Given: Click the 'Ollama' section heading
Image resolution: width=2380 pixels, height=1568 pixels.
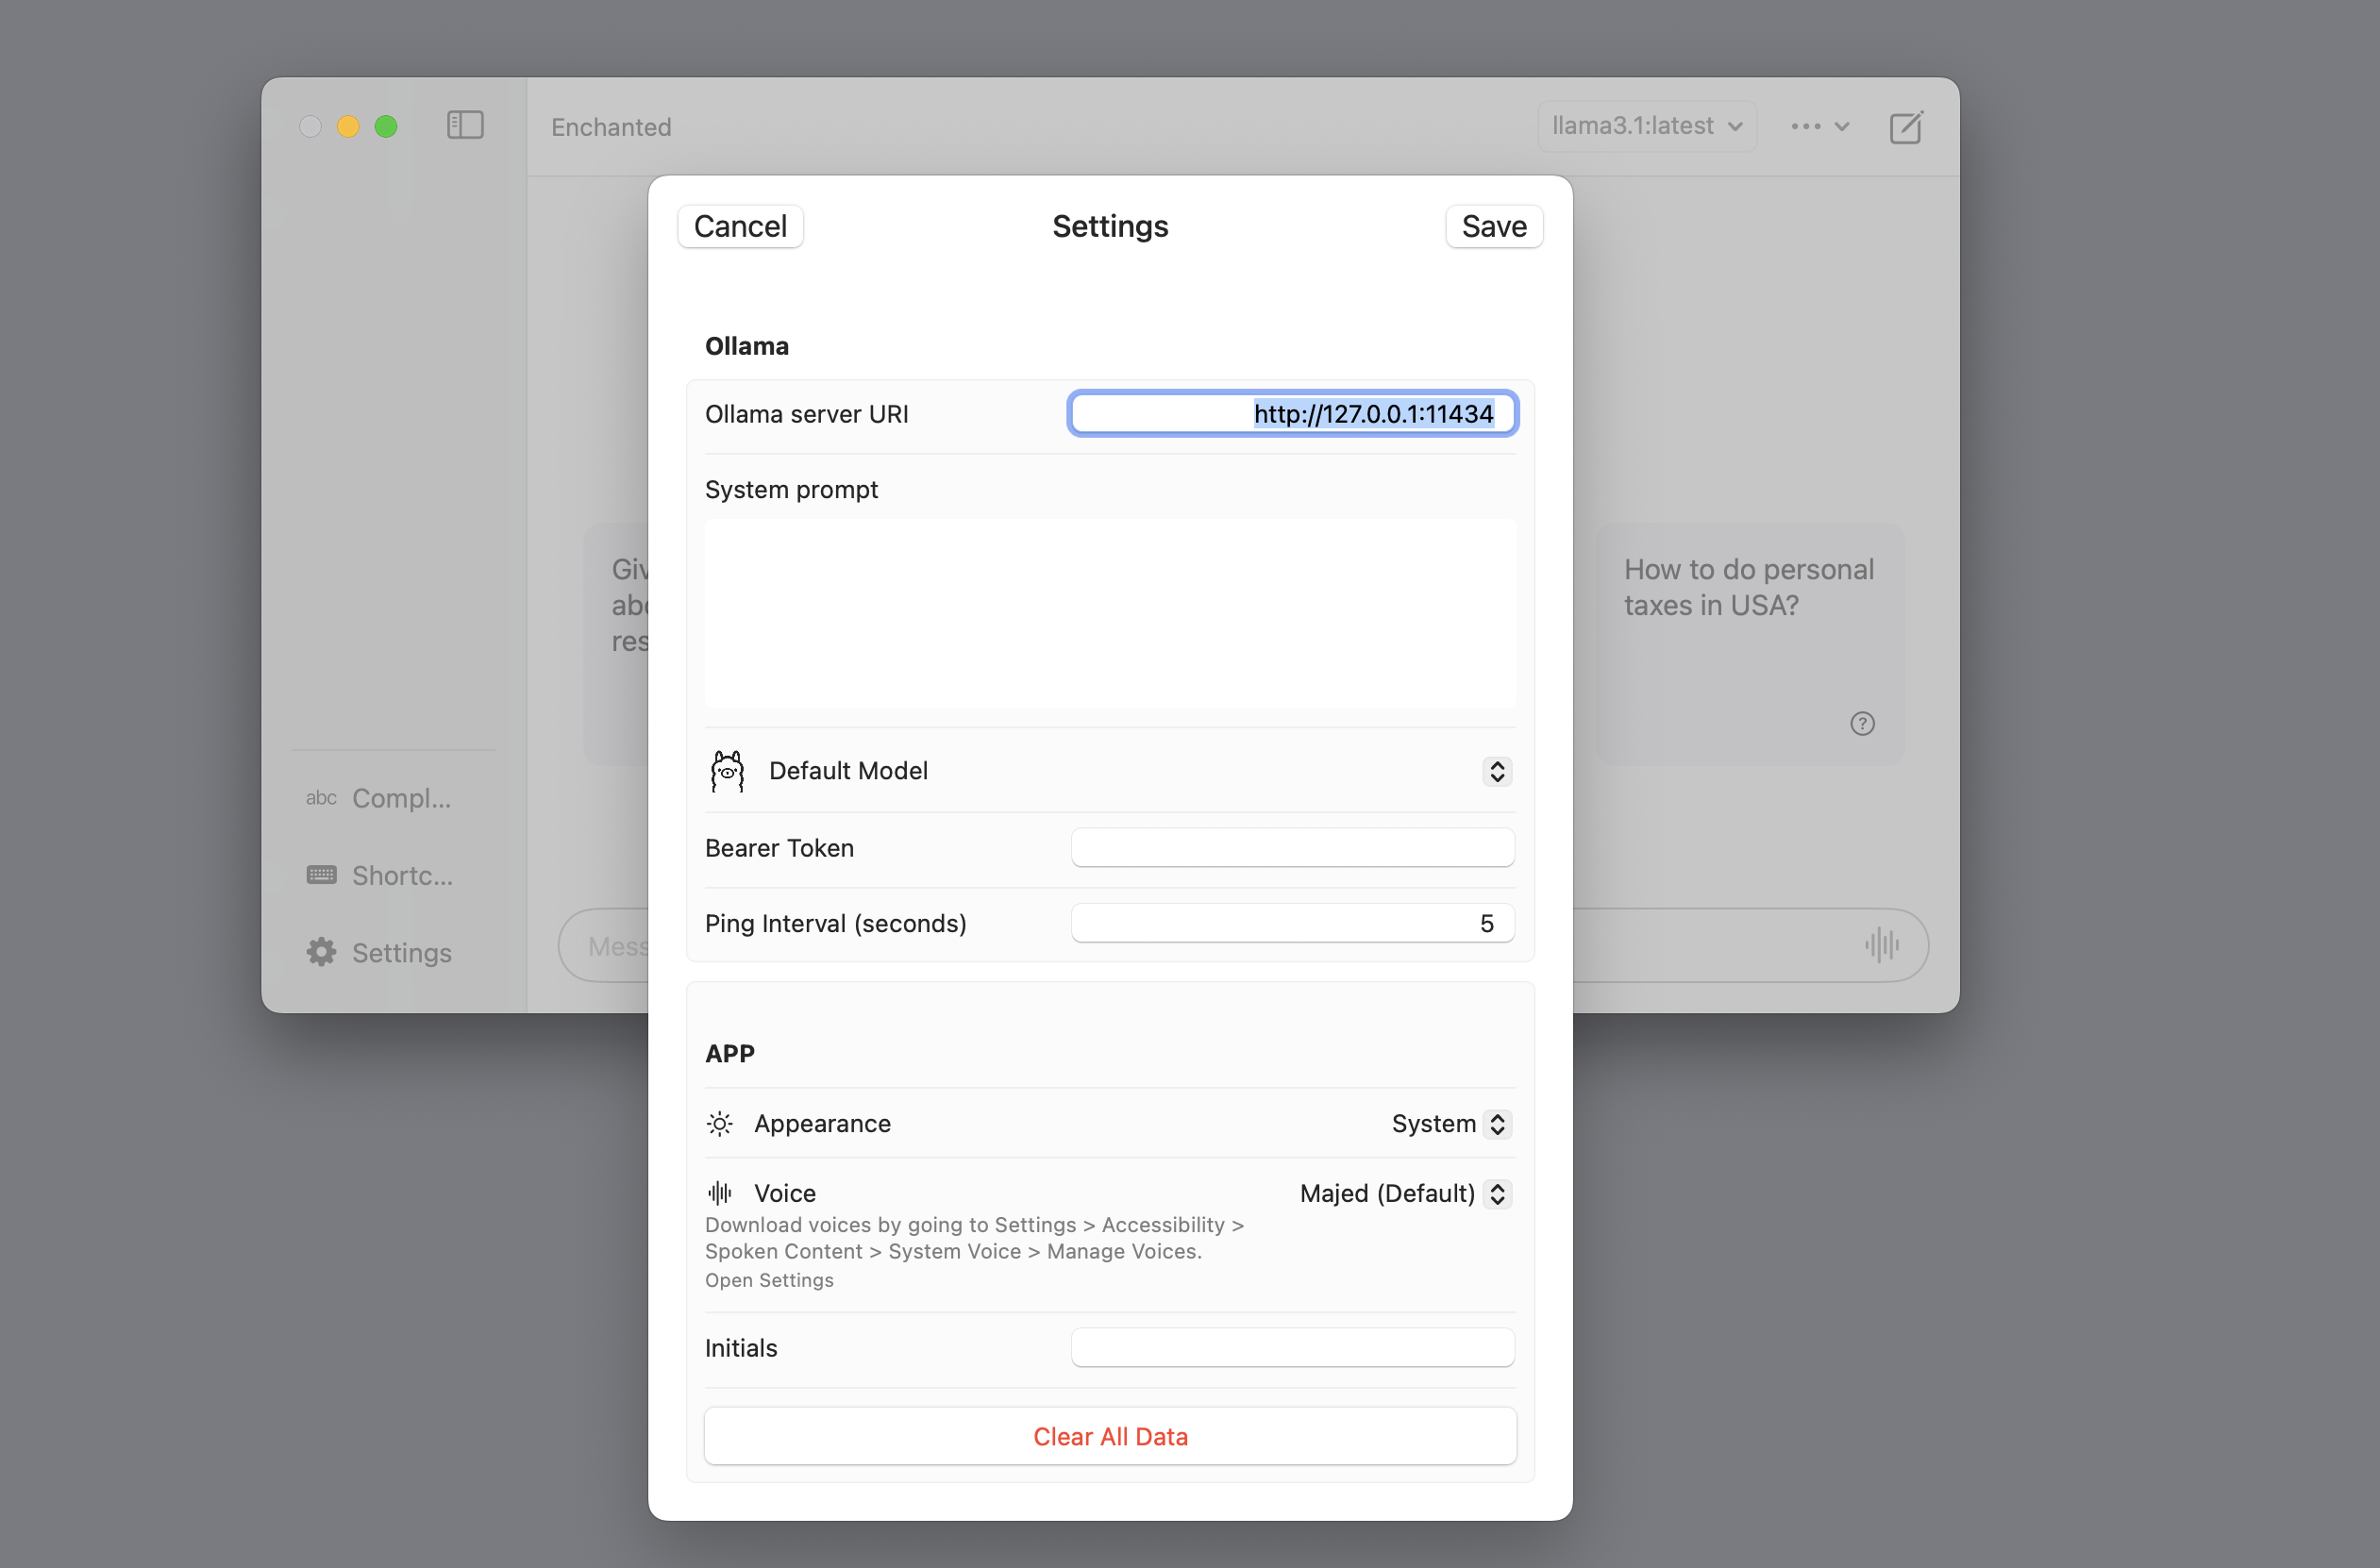Looking at the screenshot, I should (747, 346).
